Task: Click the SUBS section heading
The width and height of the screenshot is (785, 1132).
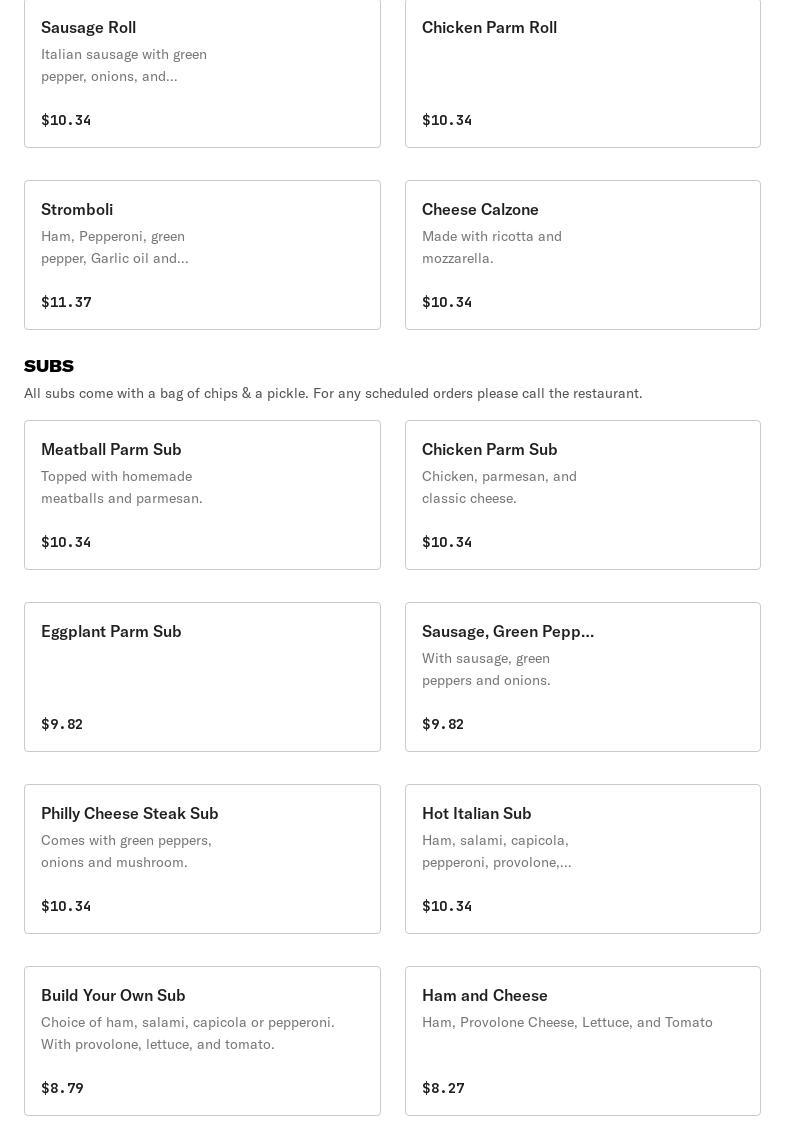Action: (49, 366)
